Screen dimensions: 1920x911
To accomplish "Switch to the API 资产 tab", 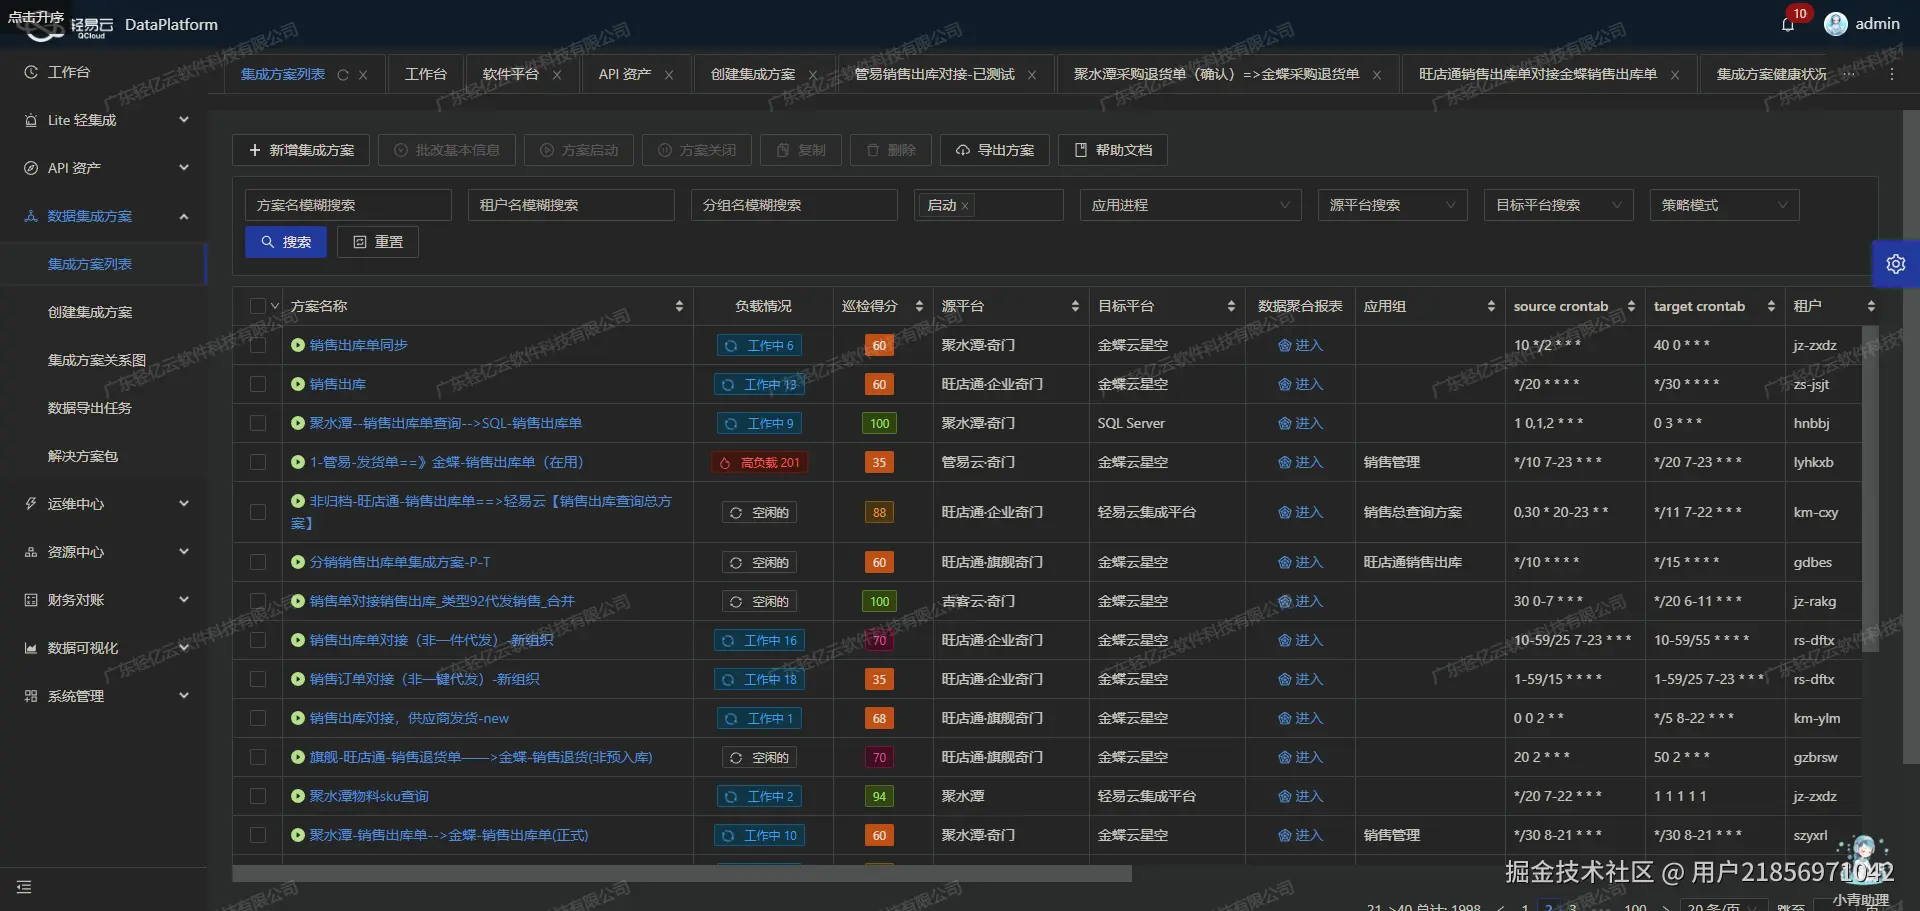I will pyautogui.click(x=623, y=74).
